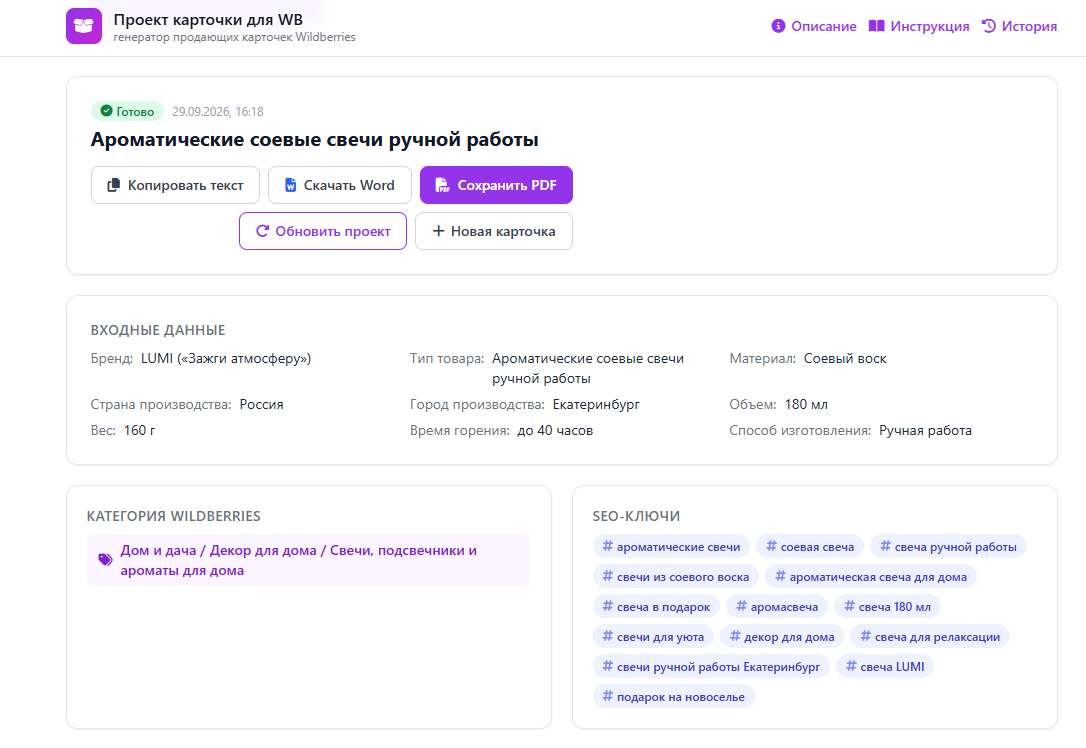
Task: Click the ВХОДНЫЕ ДАННЫЕ section heading
Action: point(158,330)
